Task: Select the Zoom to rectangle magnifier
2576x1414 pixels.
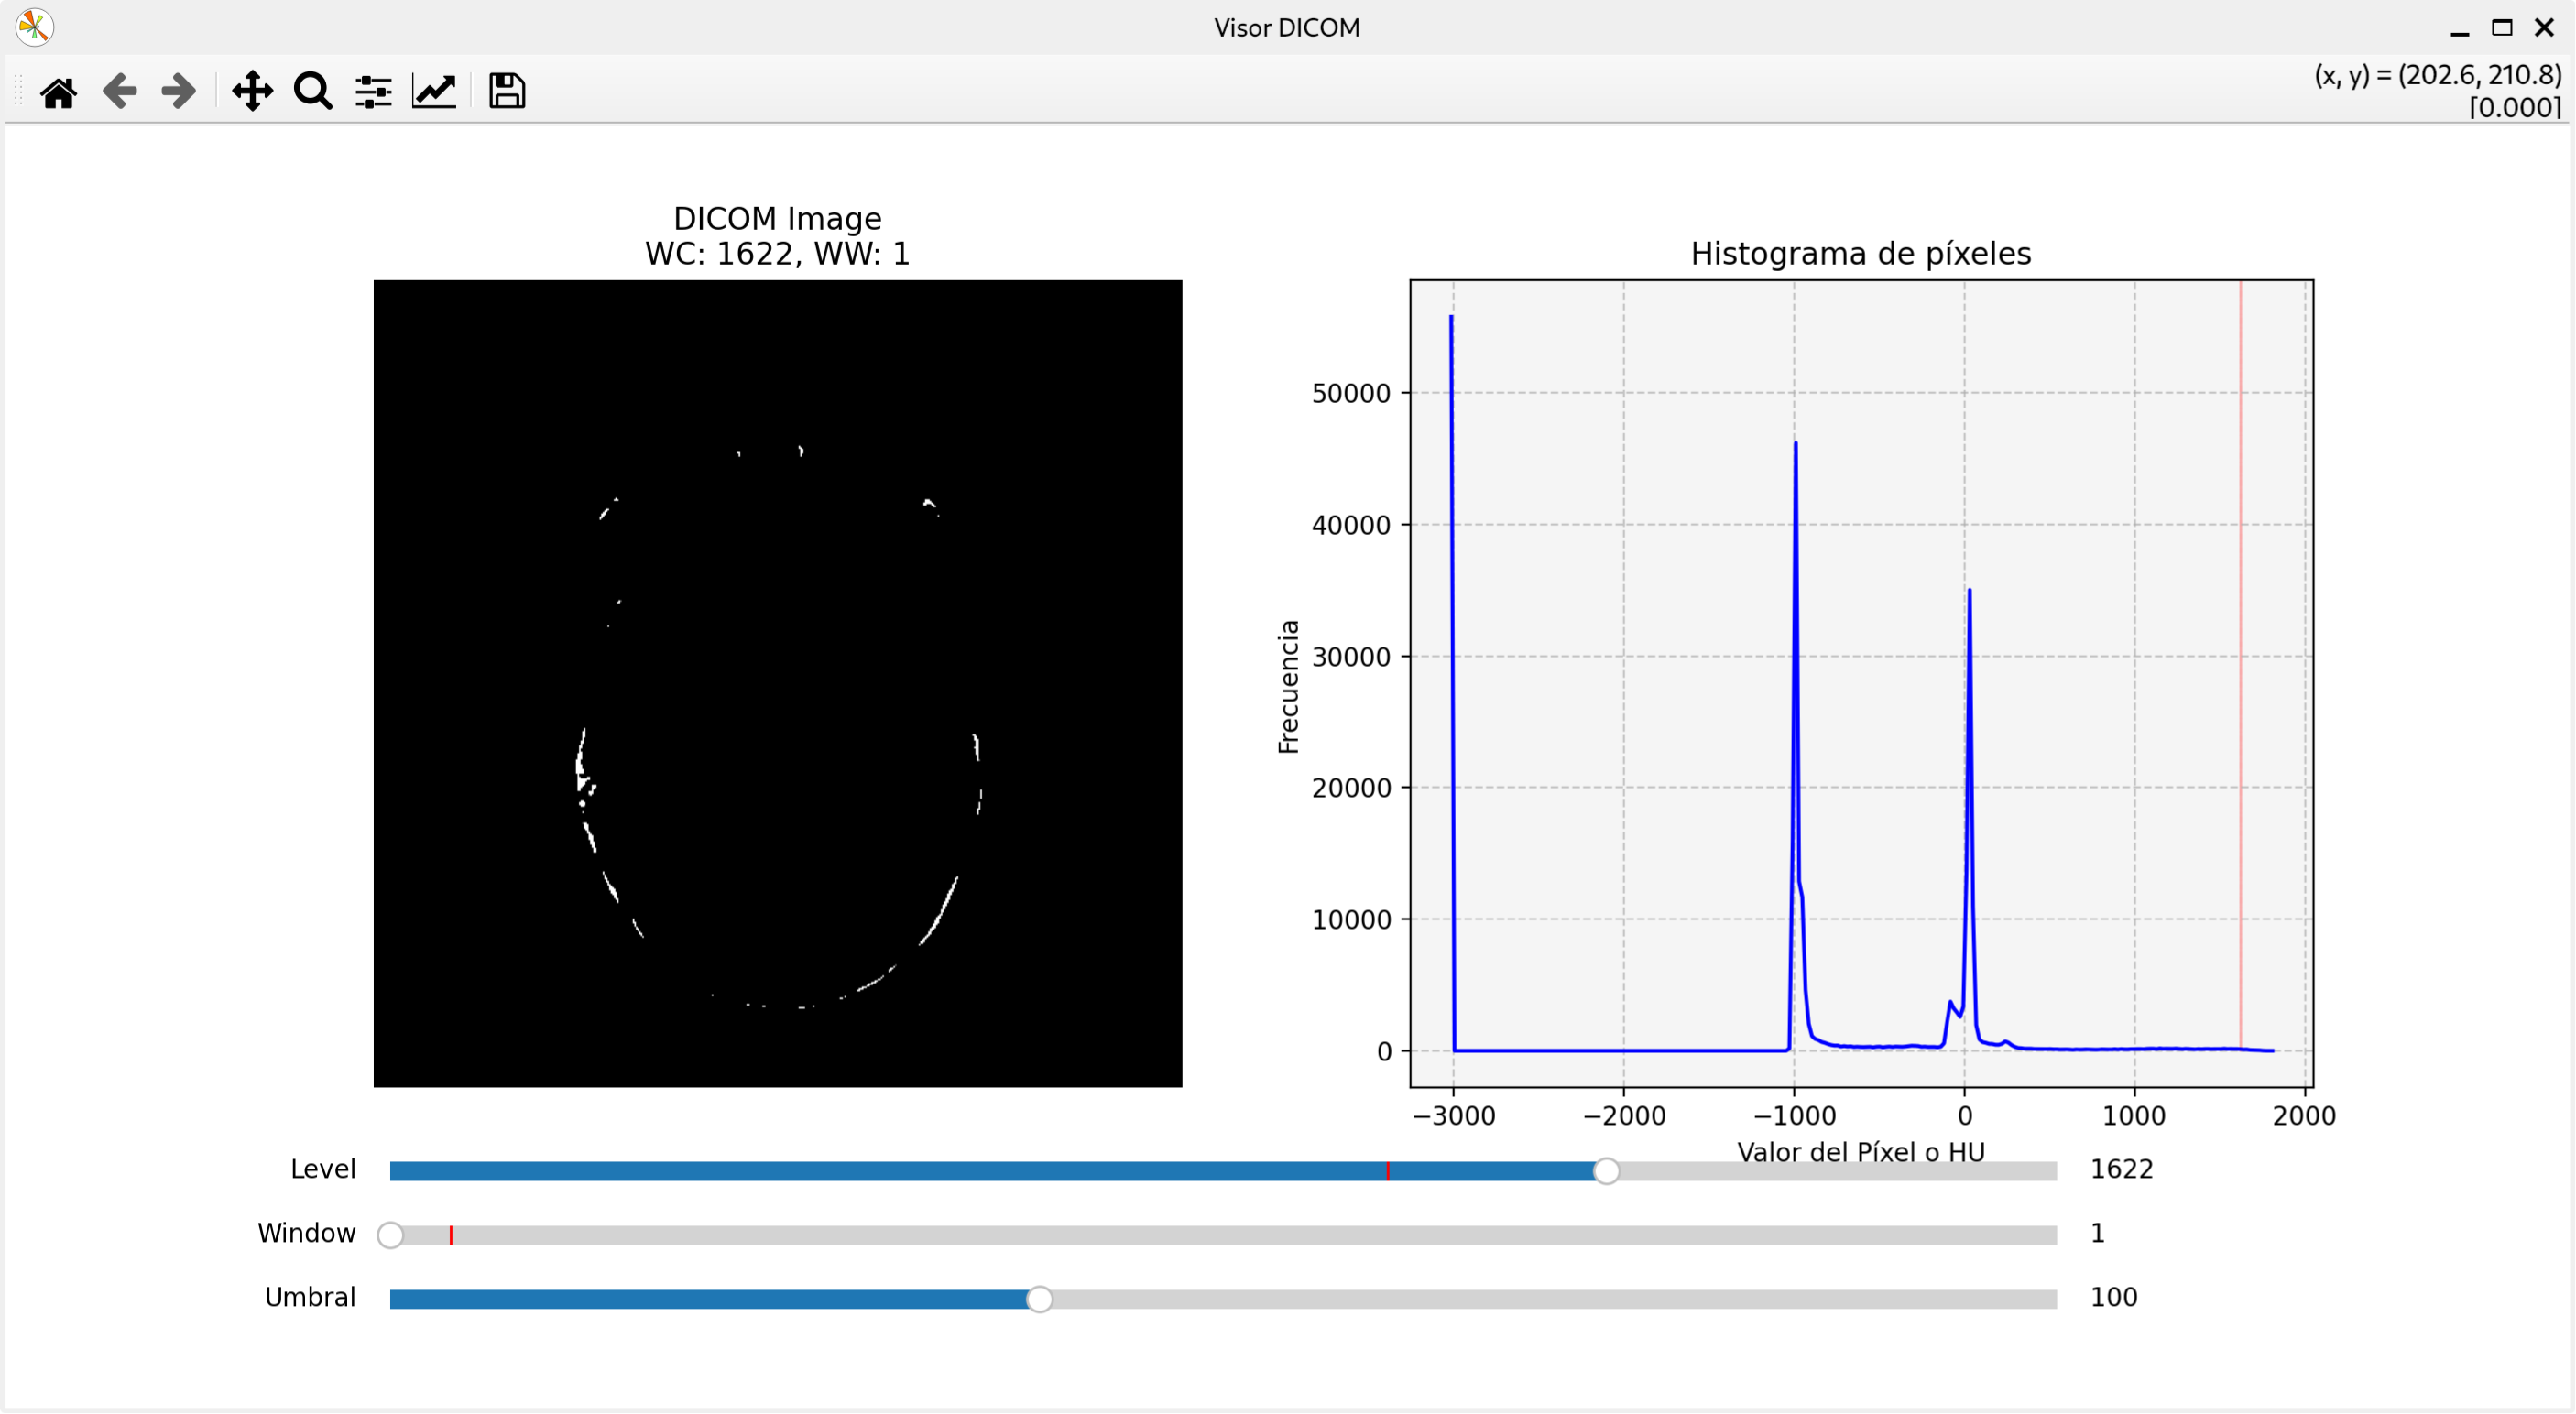Action: pos(313,92)
